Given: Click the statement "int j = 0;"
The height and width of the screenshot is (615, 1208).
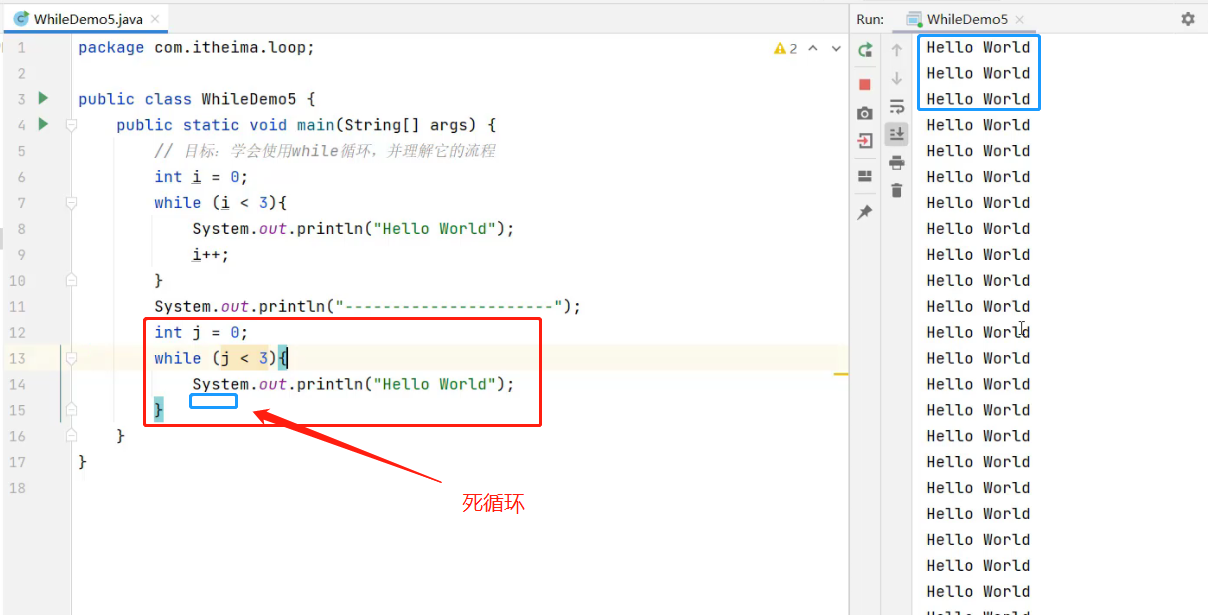Looking at the screenshot, I should [x=201, y=332].
